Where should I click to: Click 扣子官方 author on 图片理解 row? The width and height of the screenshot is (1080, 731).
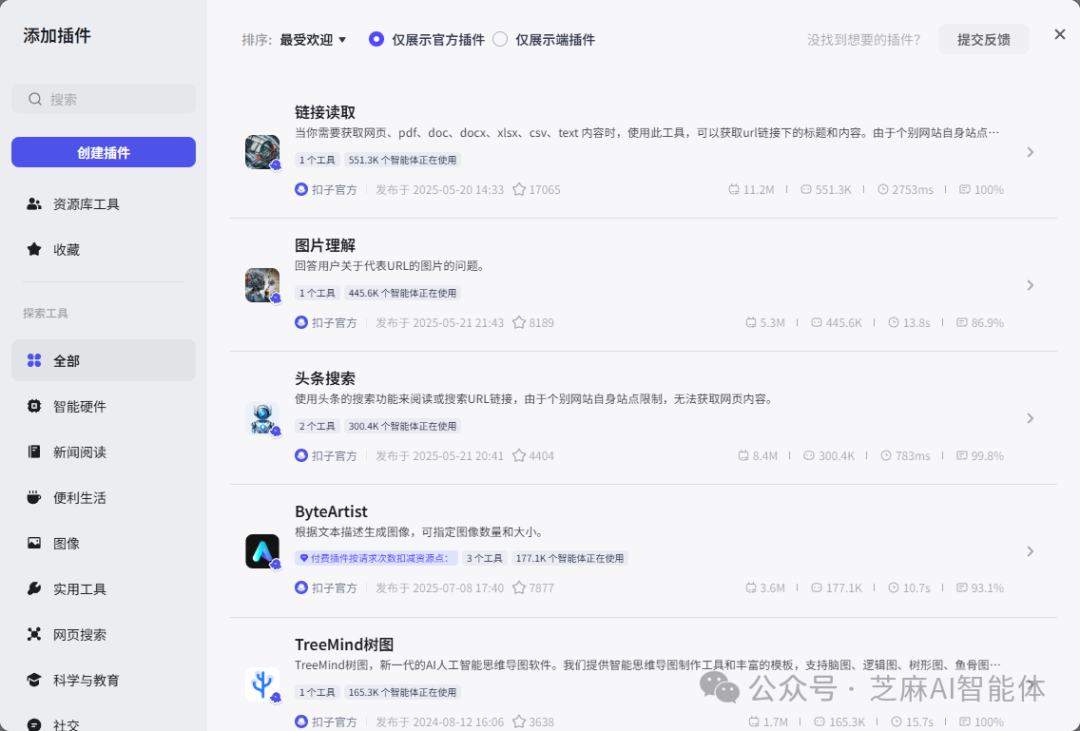pyautogui.click(x=334, y=322)
